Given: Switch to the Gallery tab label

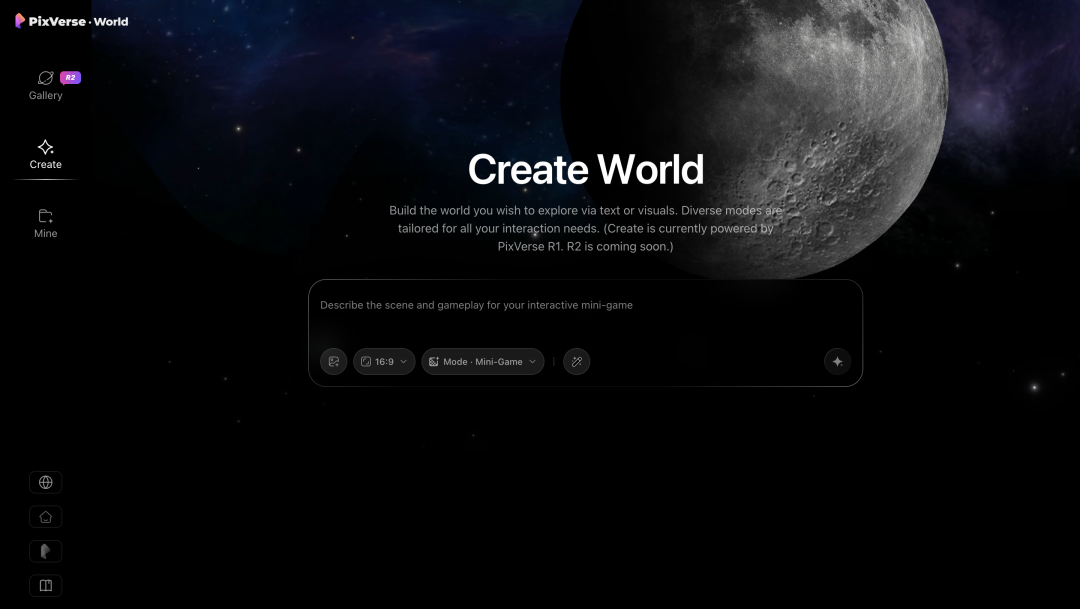Looking at the screenshot, I should (x=45, y=96).
